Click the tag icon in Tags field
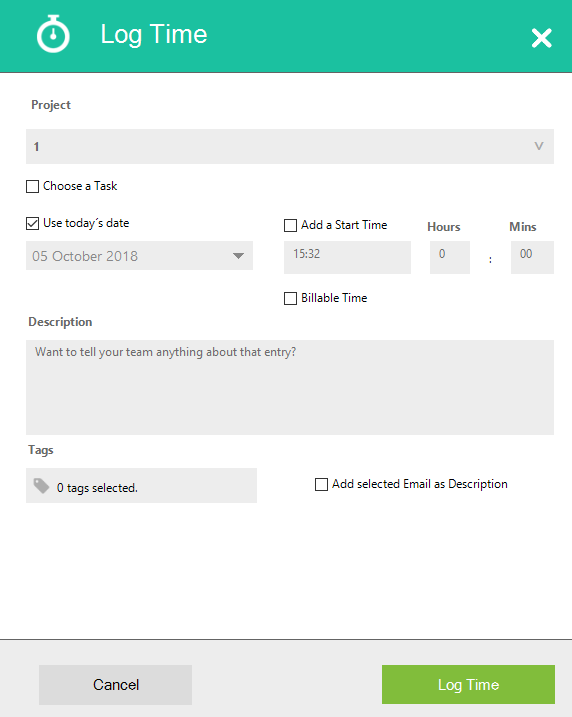572x717 pixels. 42,486
